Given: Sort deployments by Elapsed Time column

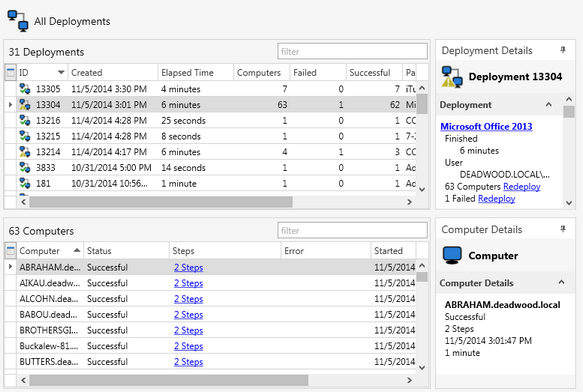Looking at the screenshot, I should (x=196, y=73).
